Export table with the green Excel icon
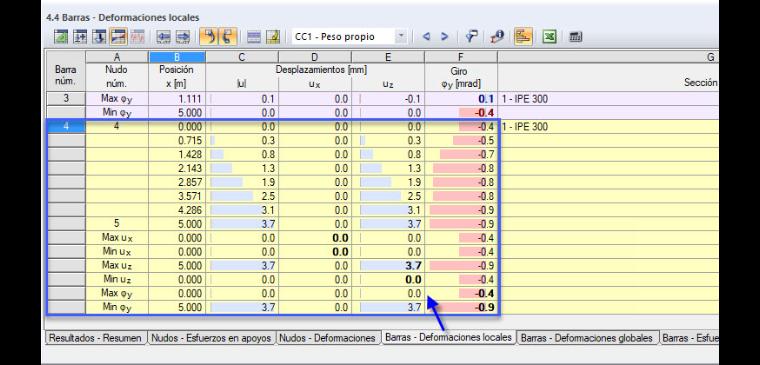Viewport: 760px width, 365px height. tap(549, 36)
